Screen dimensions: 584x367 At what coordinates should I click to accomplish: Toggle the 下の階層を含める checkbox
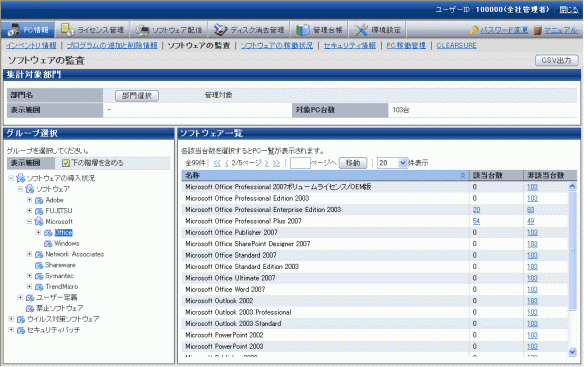(66, 163)
